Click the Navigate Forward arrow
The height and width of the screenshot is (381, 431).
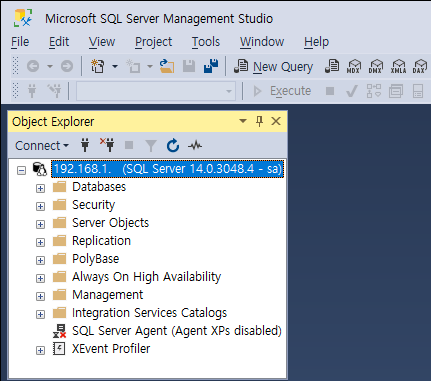point(67,66)
